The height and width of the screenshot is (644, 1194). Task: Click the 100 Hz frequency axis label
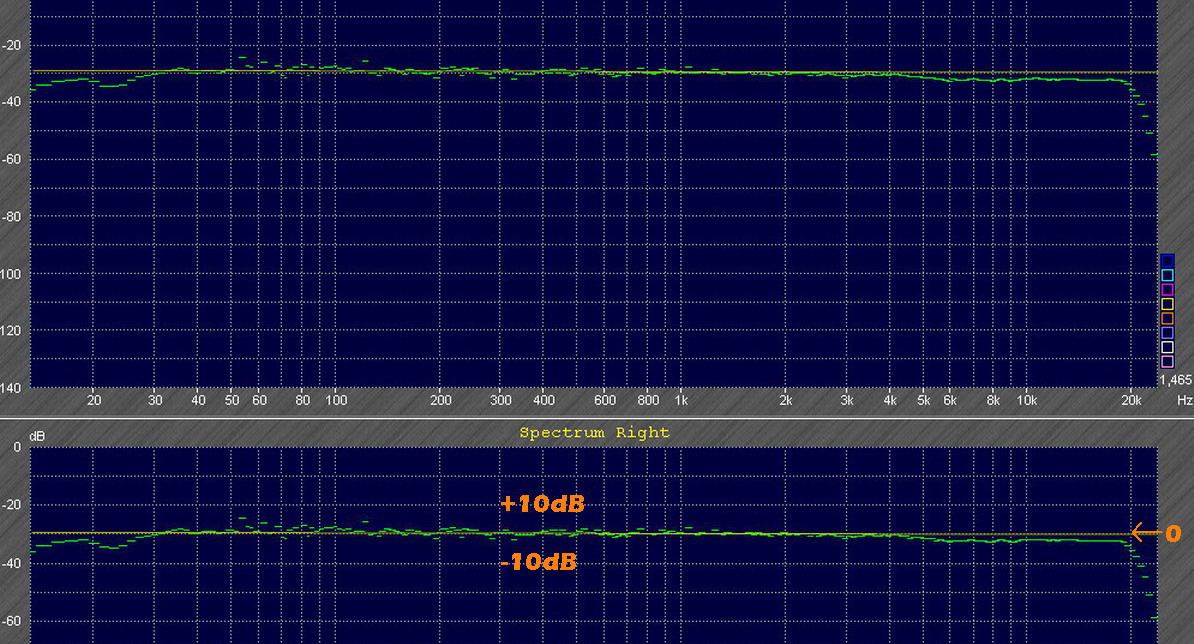336,401
